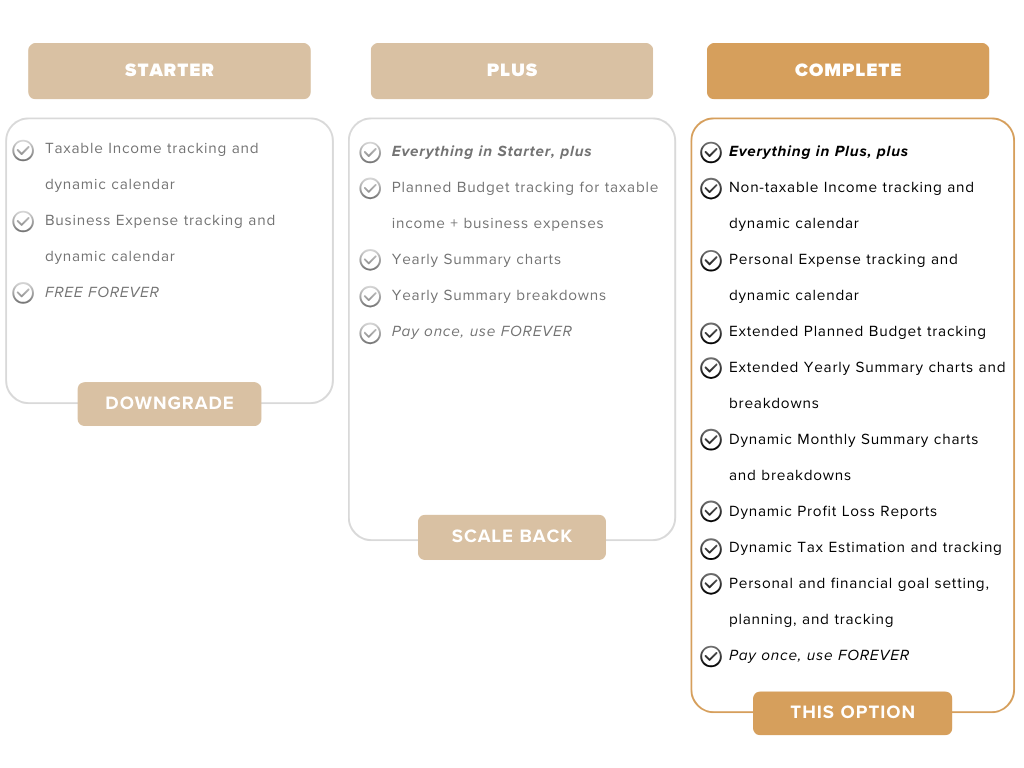Screen dimensions: 1024x768
Task: Click the FREE FOREVER checkmark icon
Action: 23,293
